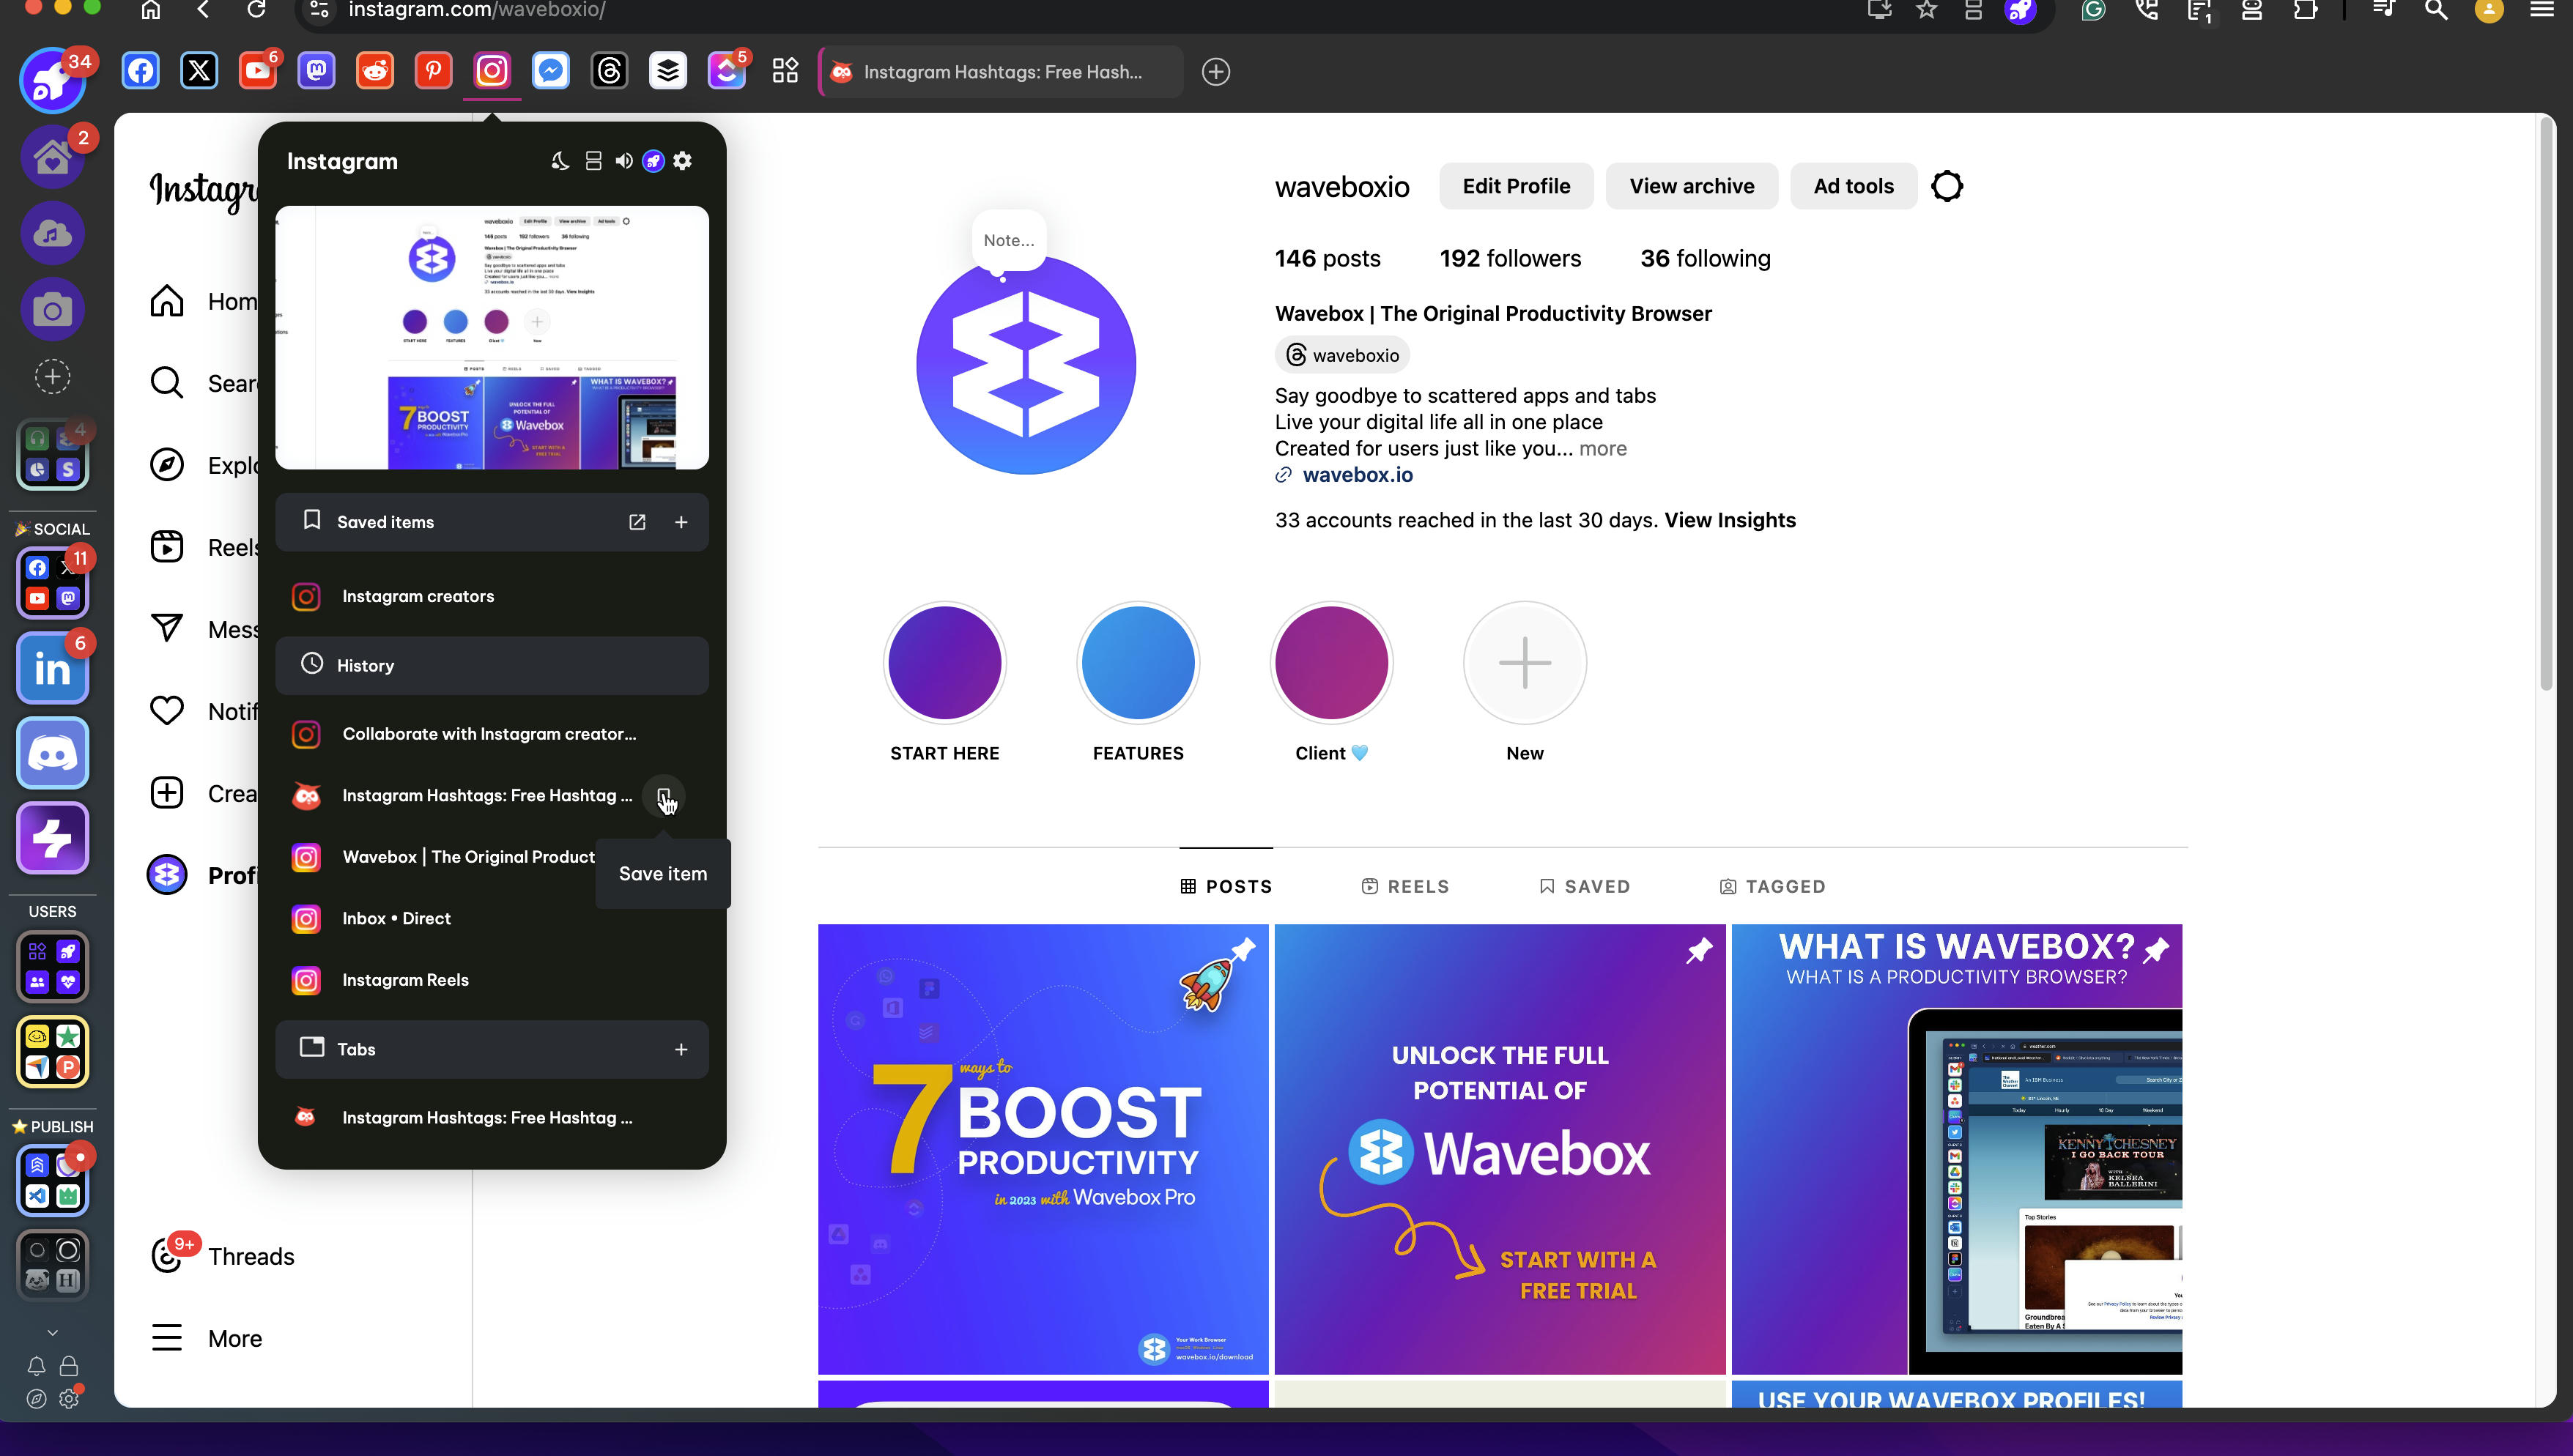Select the Instagram Hashtags tab in the tab strip

[x=1001, y=72]
